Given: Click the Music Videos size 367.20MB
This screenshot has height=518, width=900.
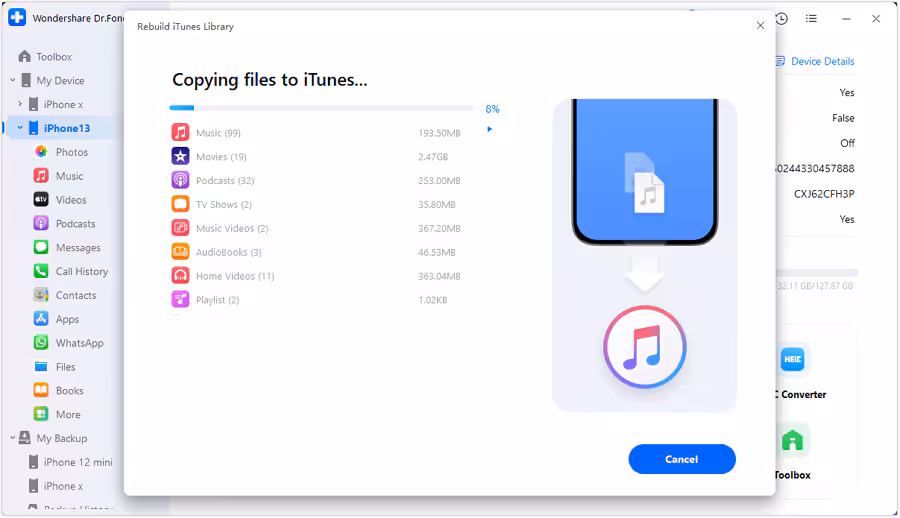Looking at the screenshot, I should [x=439, y=229].
